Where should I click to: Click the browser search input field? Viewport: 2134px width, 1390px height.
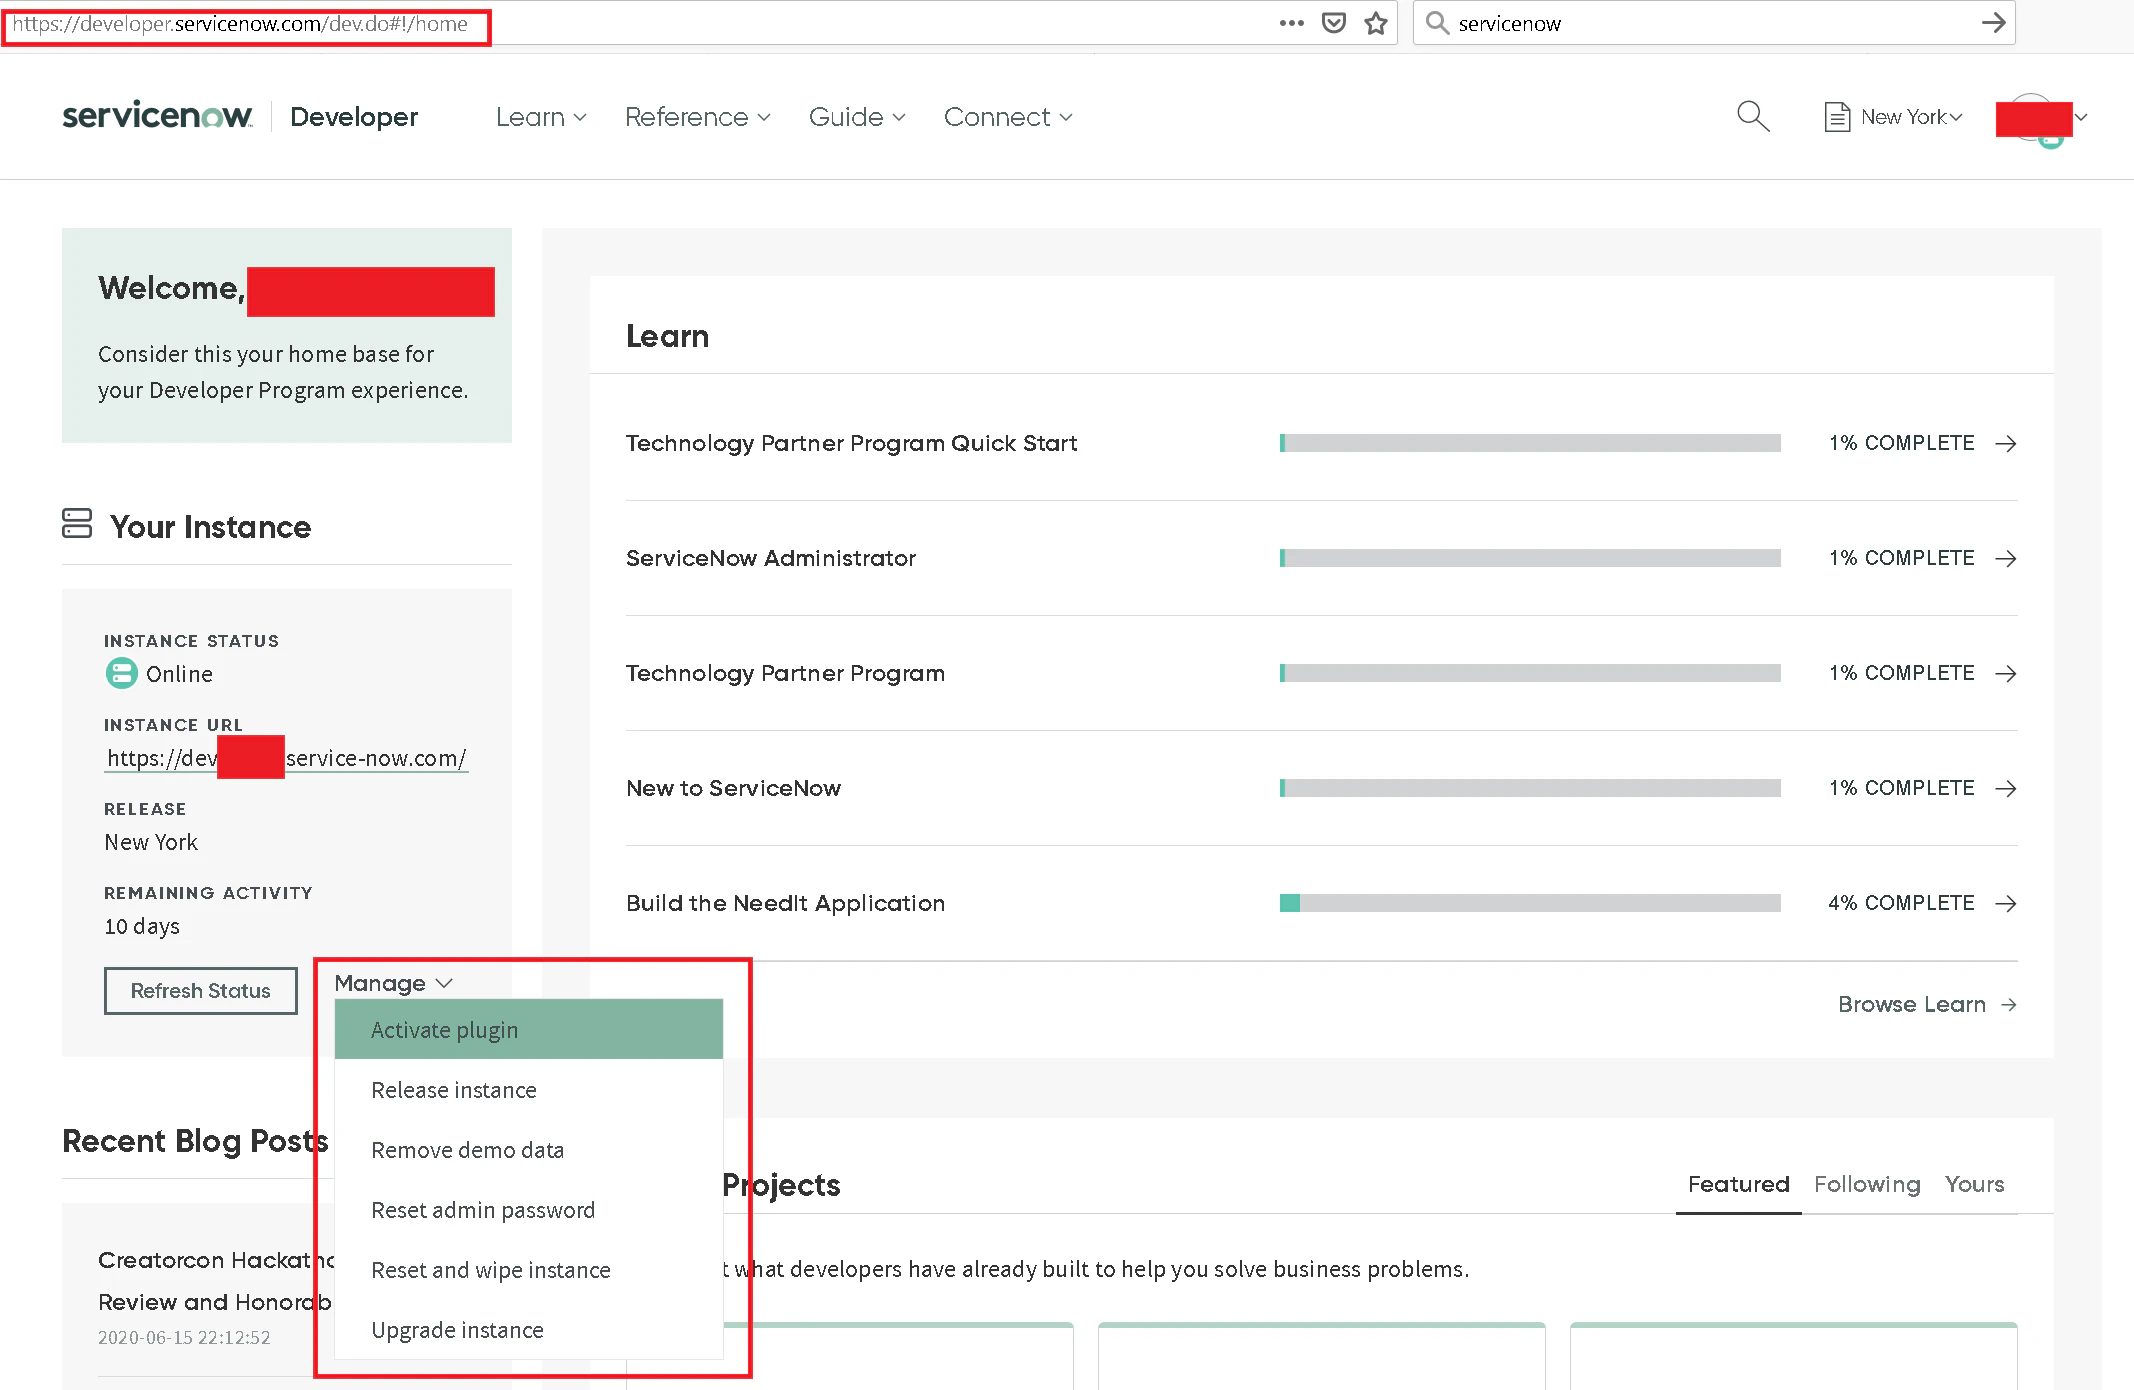click(1700, 23)
